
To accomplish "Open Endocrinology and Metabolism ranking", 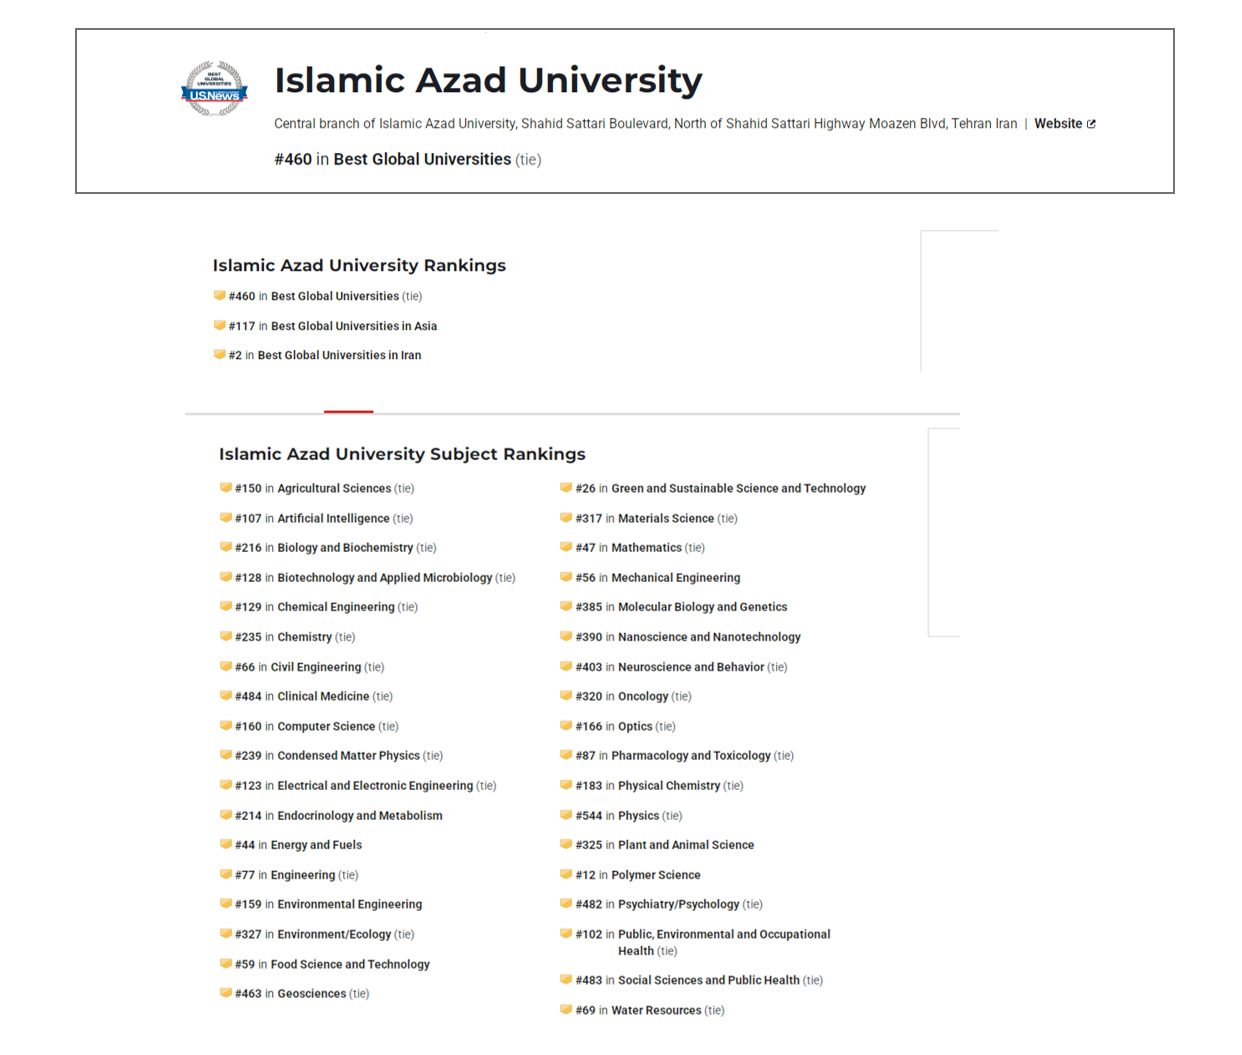I will 360,816.
